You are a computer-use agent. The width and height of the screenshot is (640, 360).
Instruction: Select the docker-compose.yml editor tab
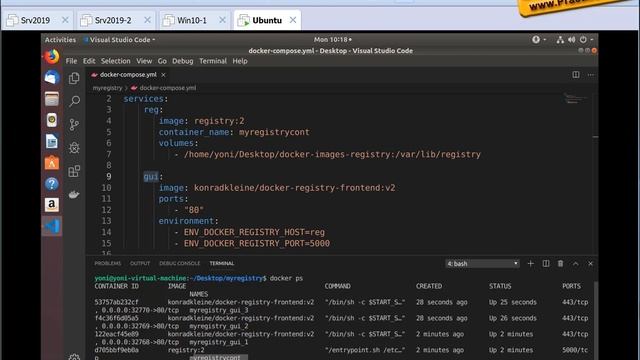click(x=128, y=75)
